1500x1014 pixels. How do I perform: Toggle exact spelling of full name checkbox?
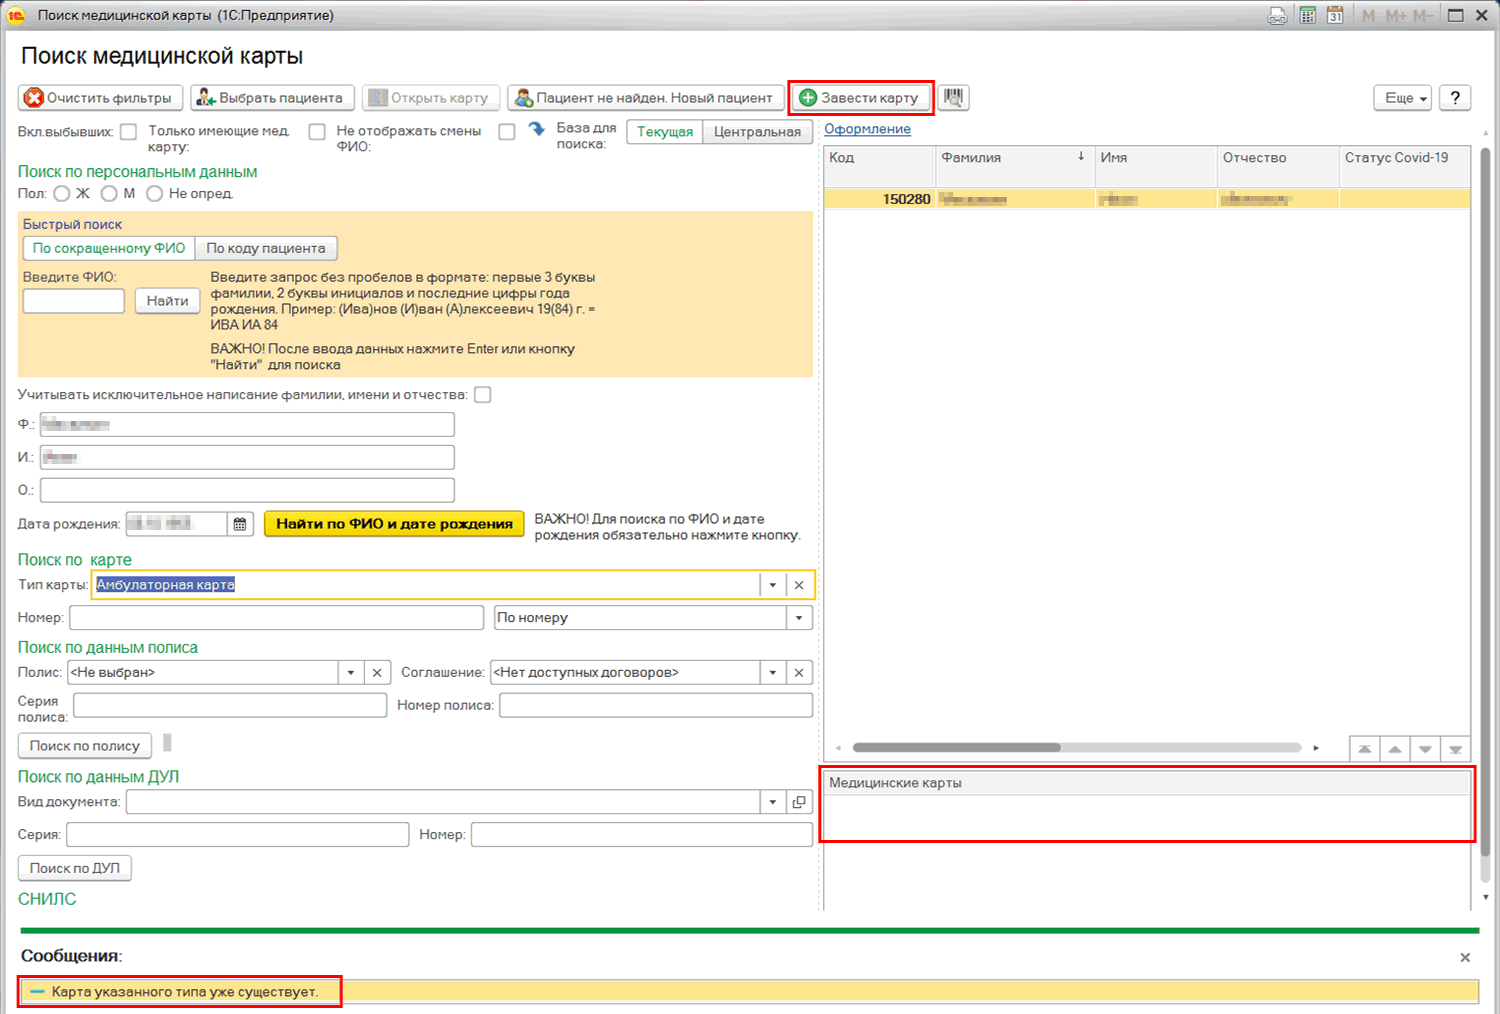click(483, 395)
